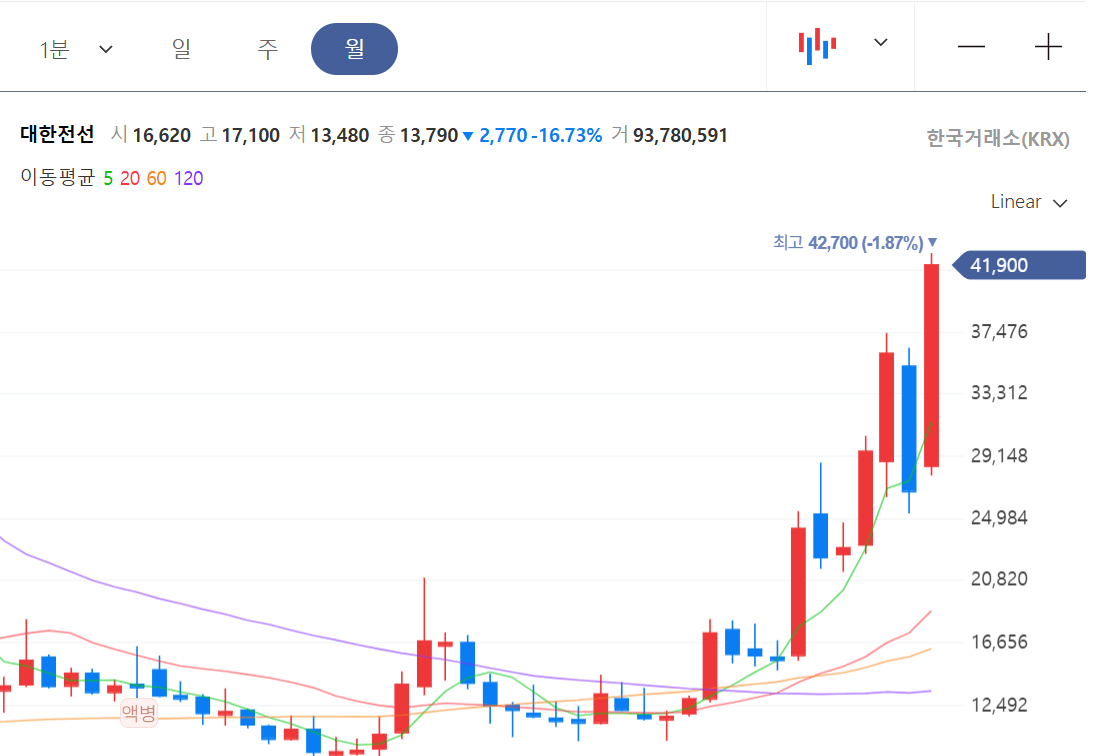Click the volume value 93,780,591

[681, 135]
